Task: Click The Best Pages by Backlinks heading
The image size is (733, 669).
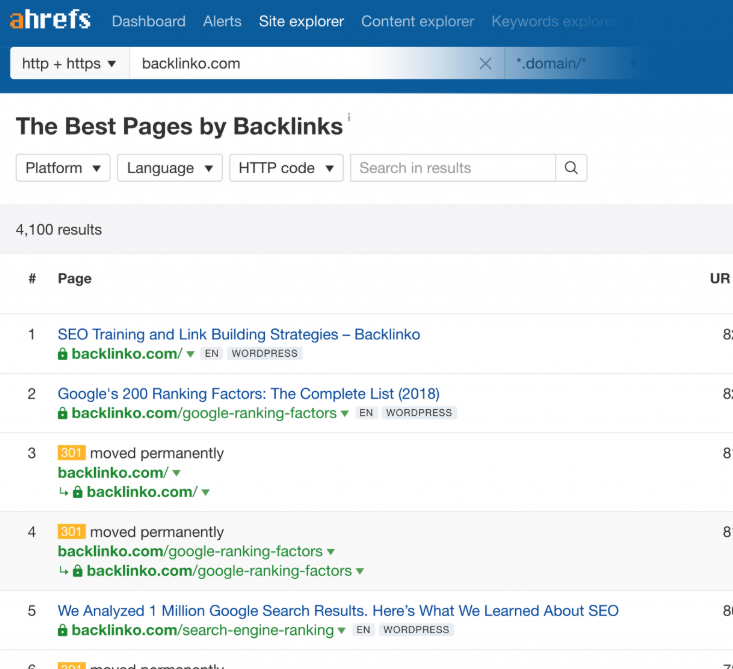Action: pyautogui.click(x=180, y=127)
